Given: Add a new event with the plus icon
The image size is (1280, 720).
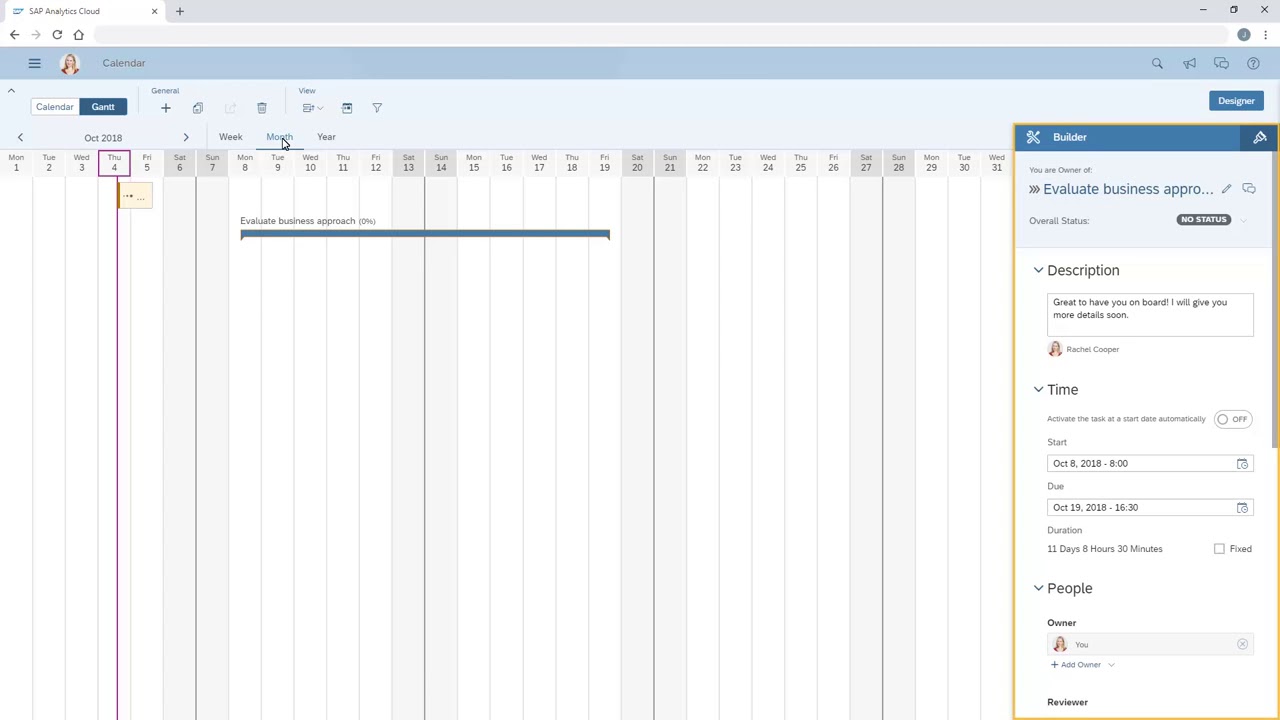Looking at the screenshot, I should 166,108.
